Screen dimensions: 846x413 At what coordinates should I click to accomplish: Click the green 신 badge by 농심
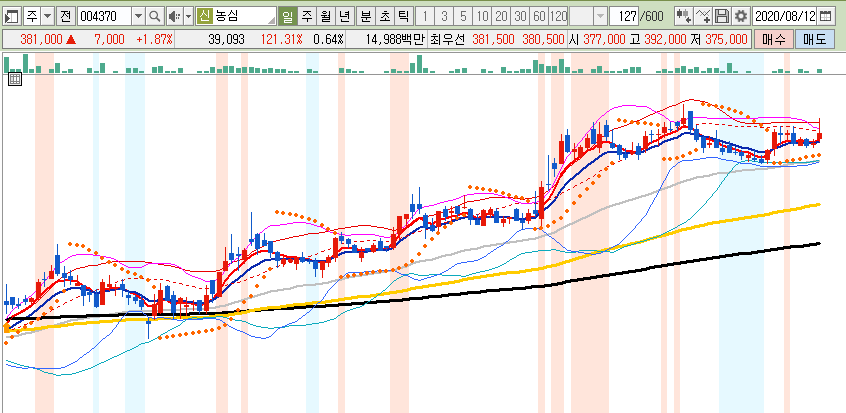pyautogui.click(x=204, y=16)
